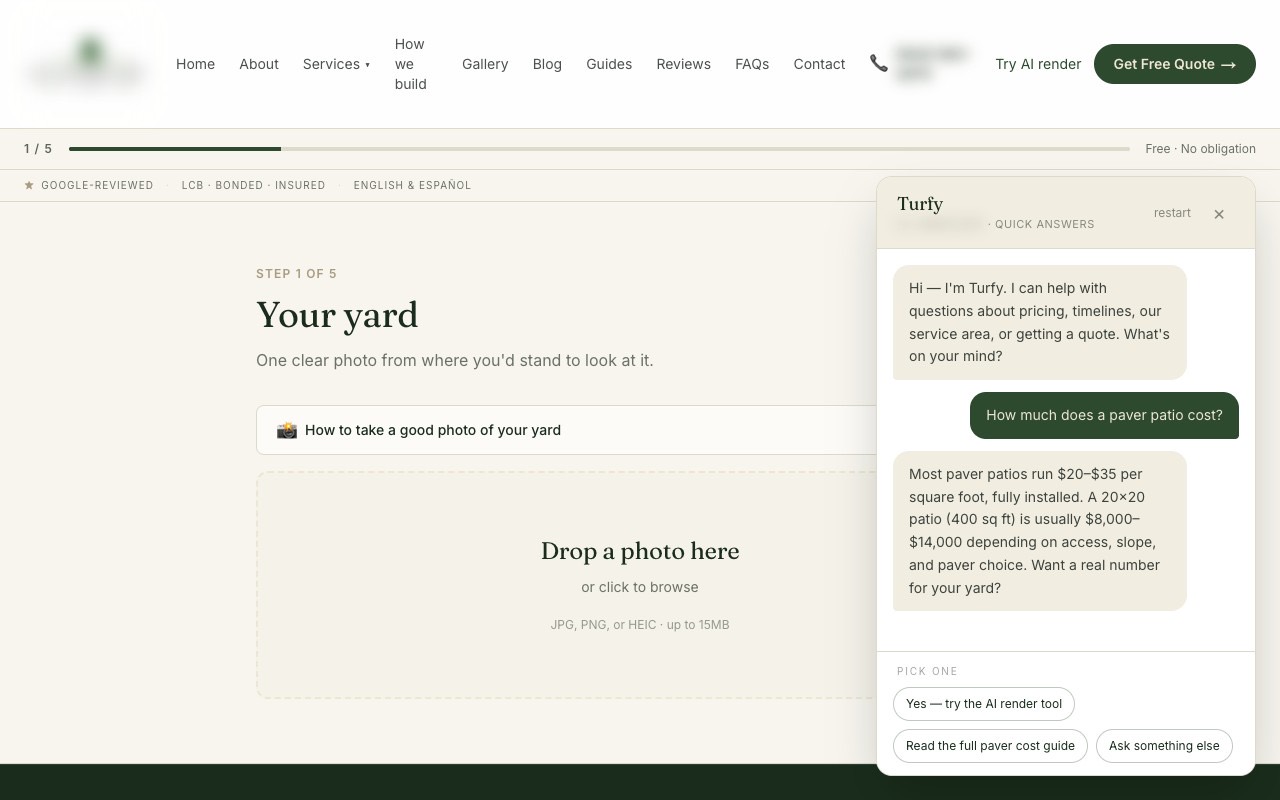
Task: Click the ENGLISH & ESPAÑOL text
Action: point(412,185)
